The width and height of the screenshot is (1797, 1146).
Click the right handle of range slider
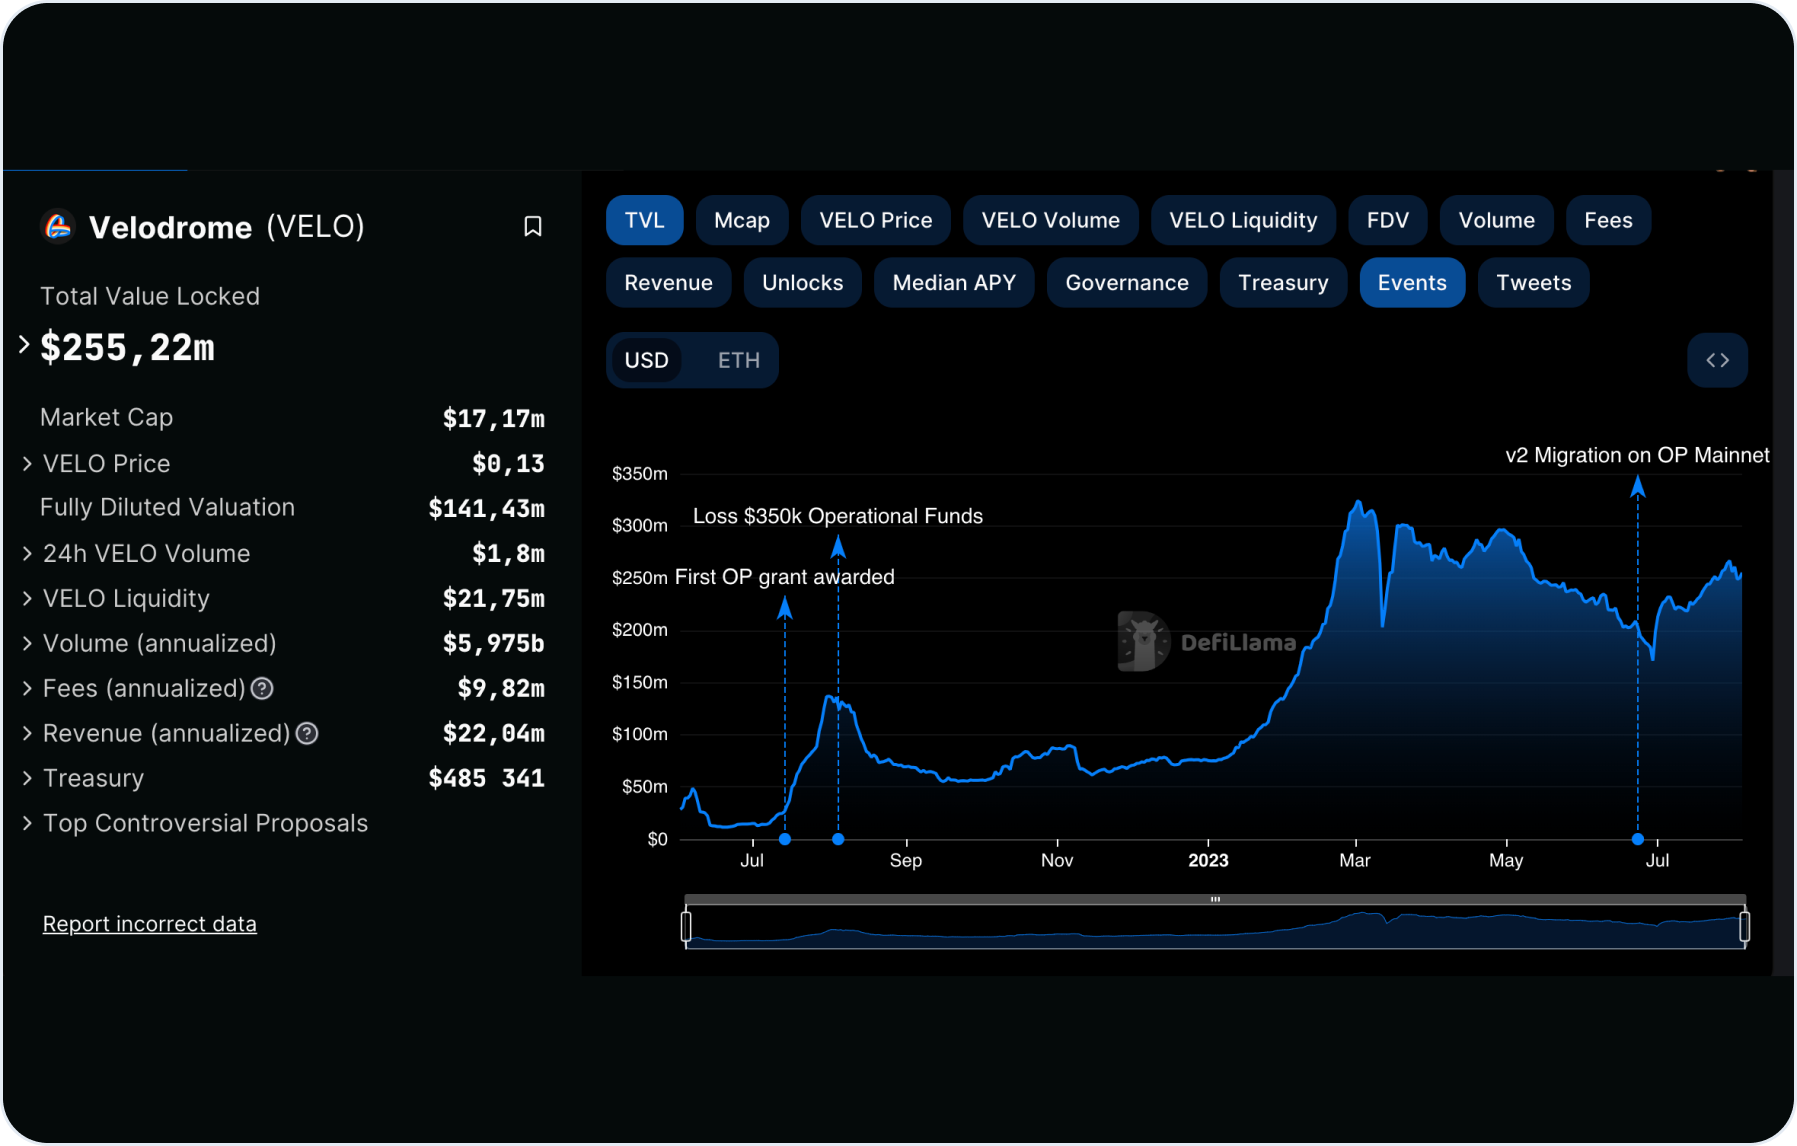tap(1744, 926)
